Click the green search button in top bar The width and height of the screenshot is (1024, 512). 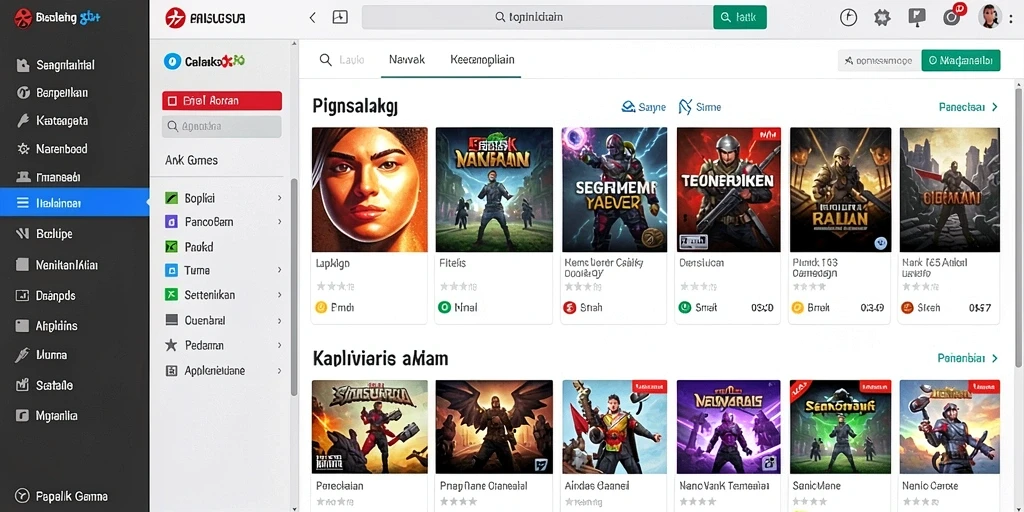click(x=740, y=18)
